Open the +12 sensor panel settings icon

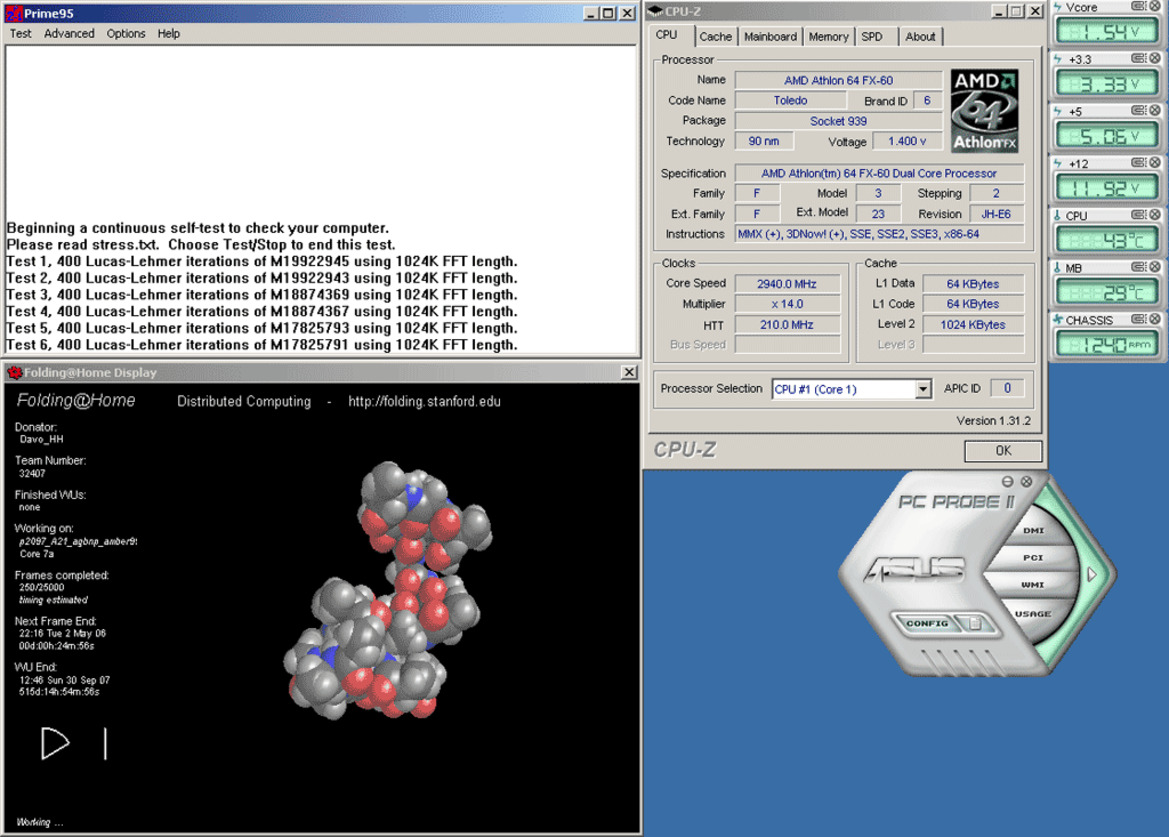click(1138, 162)
